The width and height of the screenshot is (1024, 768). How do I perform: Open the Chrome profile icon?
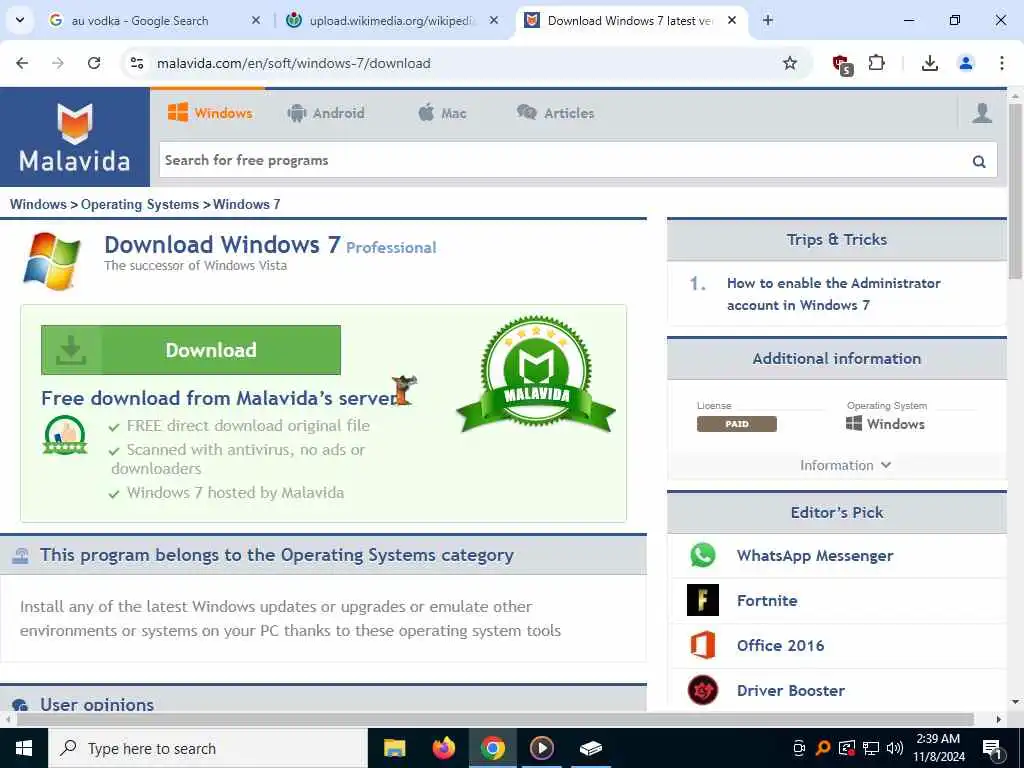click(965, 63)
